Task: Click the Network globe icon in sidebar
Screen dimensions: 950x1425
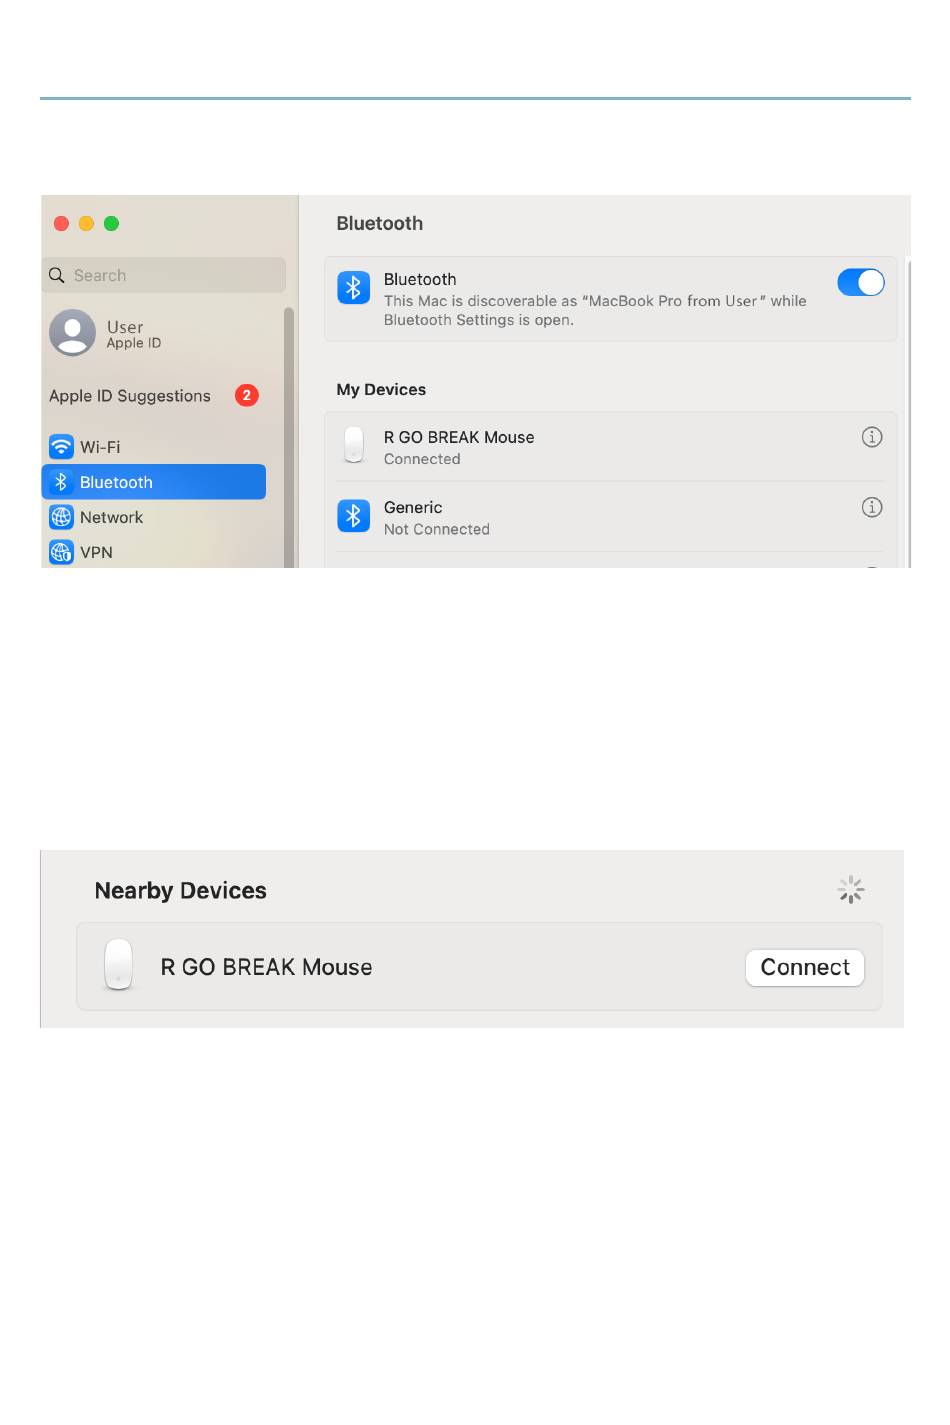Action: [x=61, y=517]
